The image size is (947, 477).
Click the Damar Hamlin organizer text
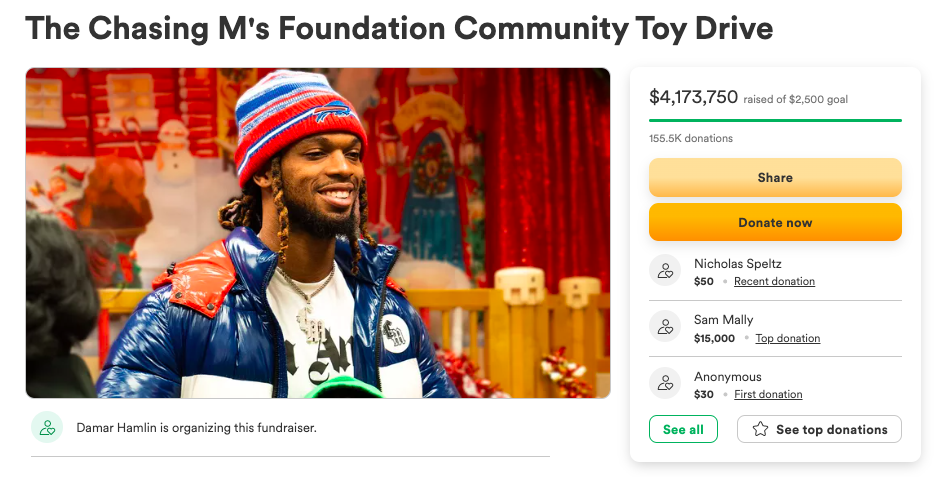coord(196,428)
